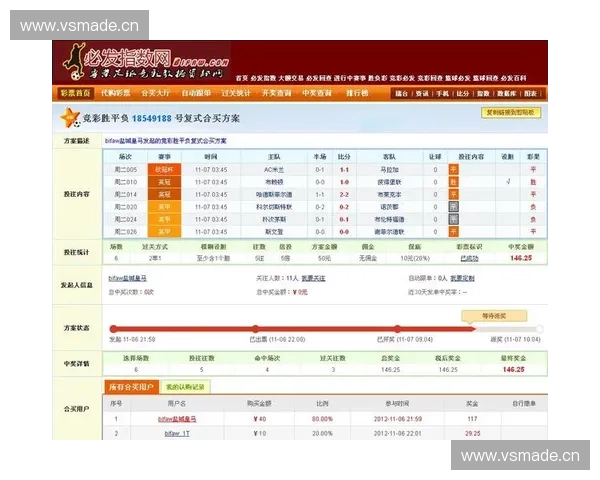Click the 已出票 marker on progress bar
The image size is (600, 480).
click(255, 329)
